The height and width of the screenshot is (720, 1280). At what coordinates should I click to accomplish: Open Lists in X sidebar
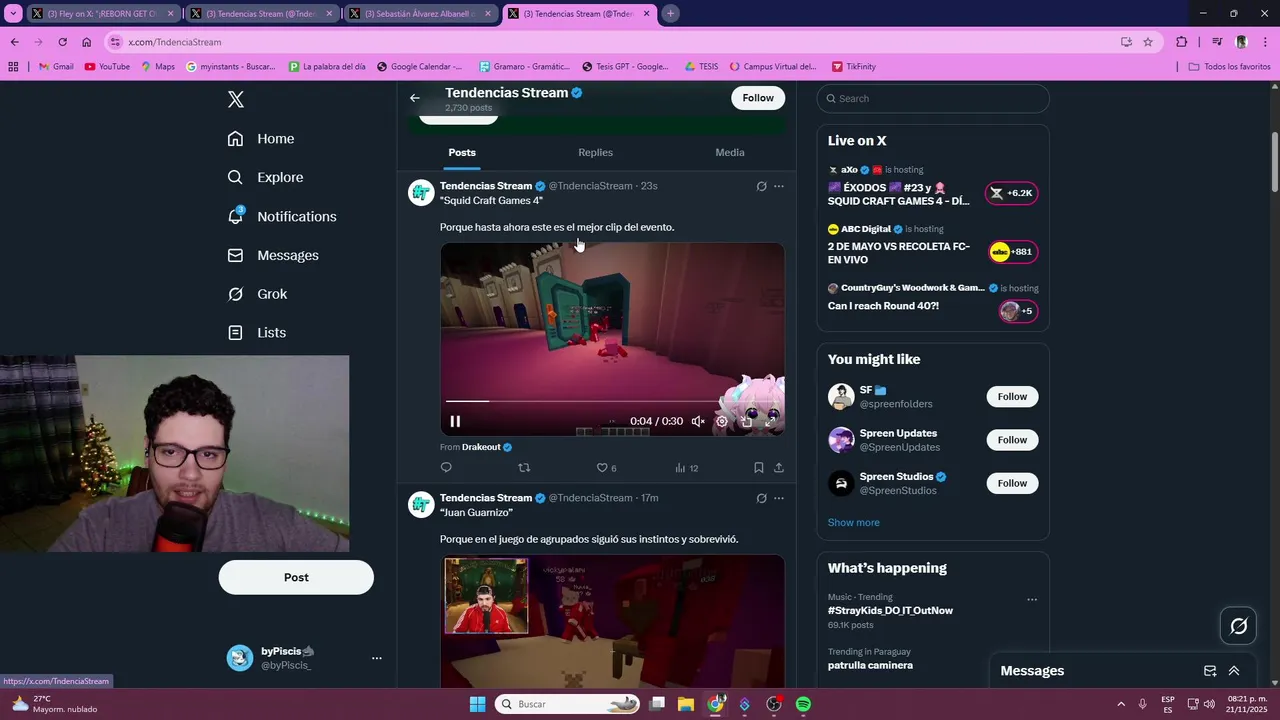(256, 333)
